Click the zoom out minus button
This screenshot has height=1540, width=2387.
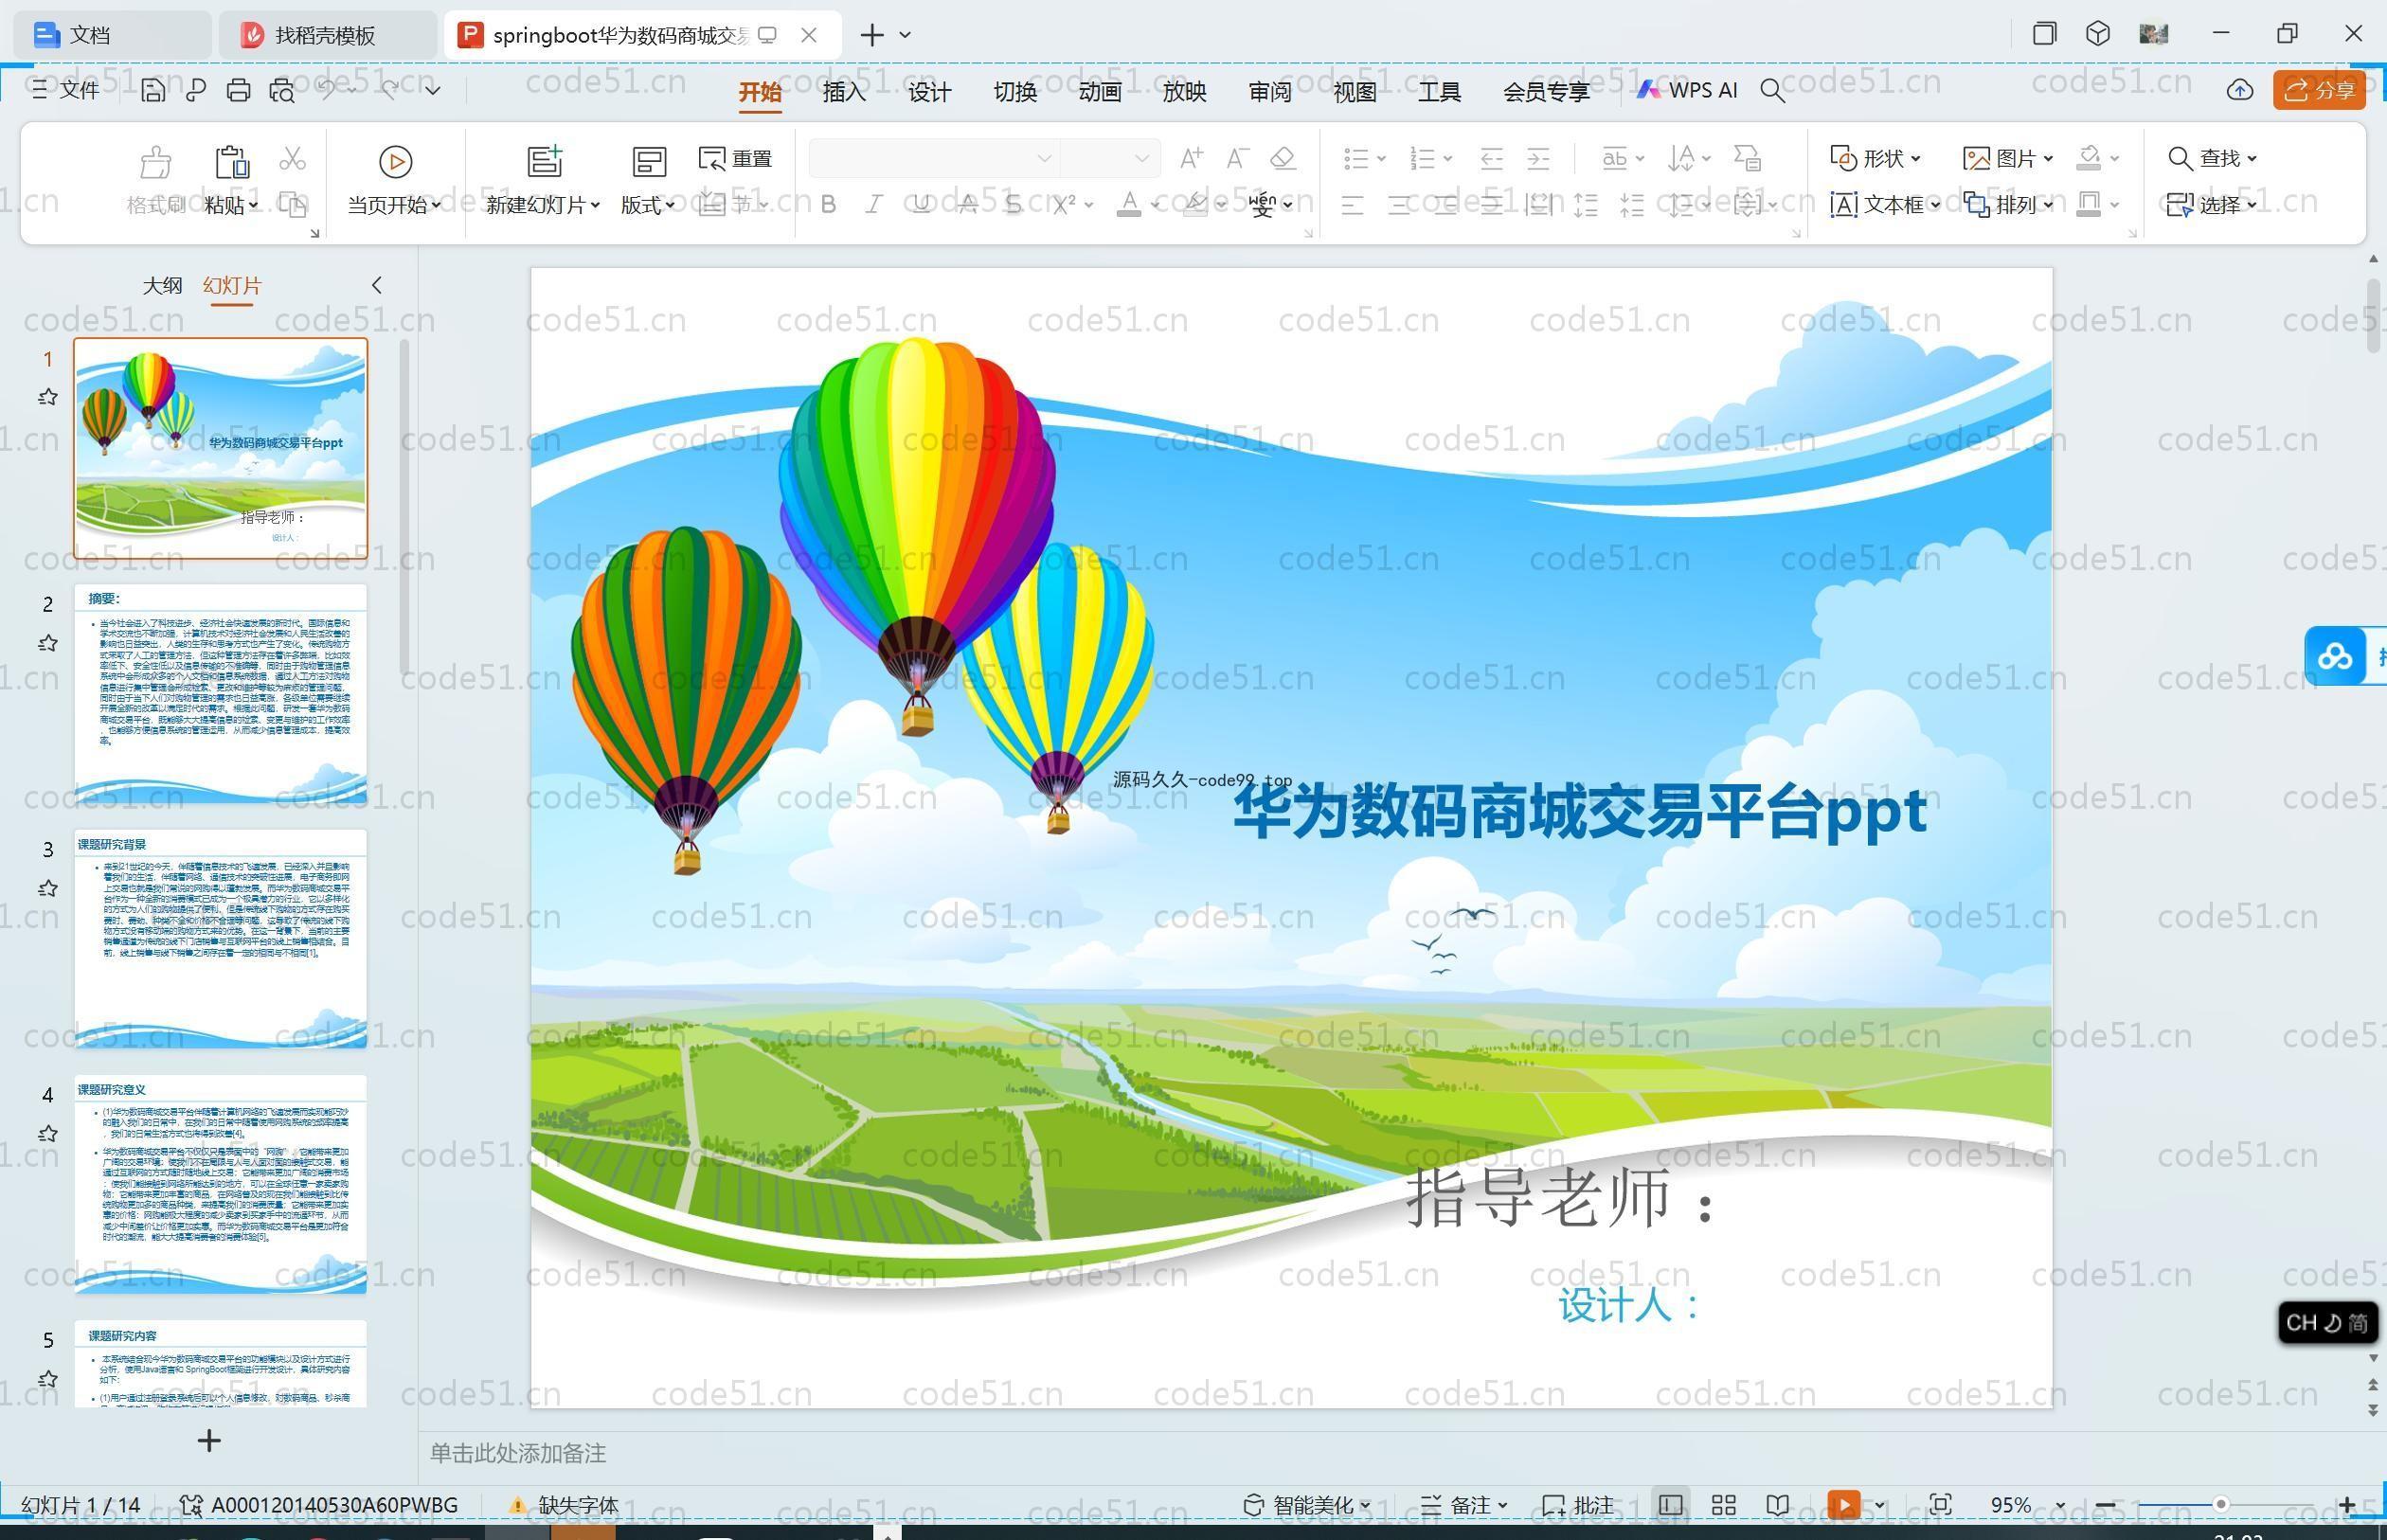2105,1504
